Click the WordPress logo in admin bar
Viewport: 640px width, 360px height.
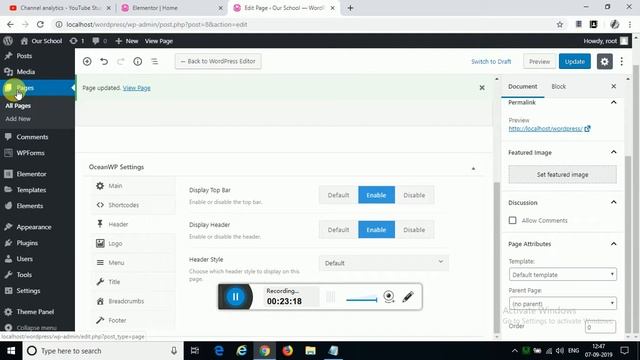[x=8, y=41]
